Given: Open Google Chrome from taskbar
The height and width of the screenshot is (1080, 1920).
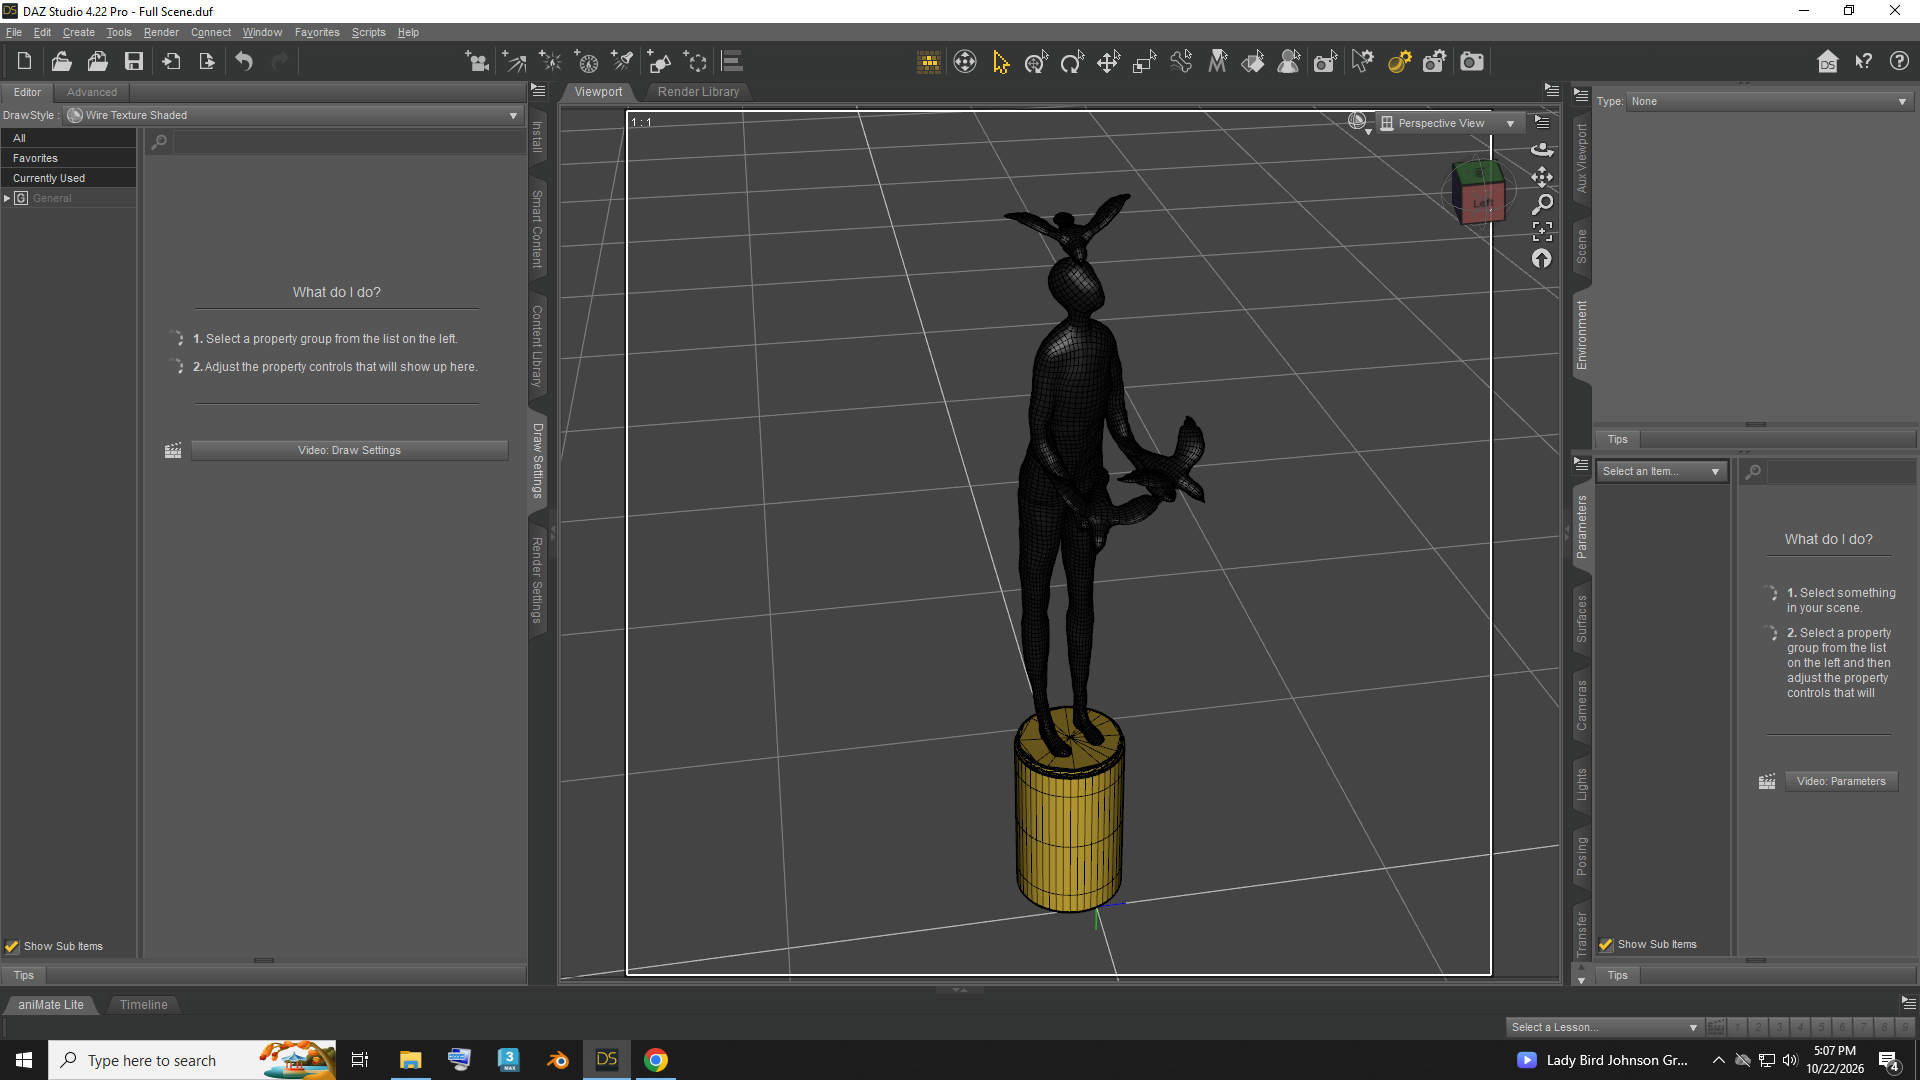Looking at the screenshot, I should 656,1060.
